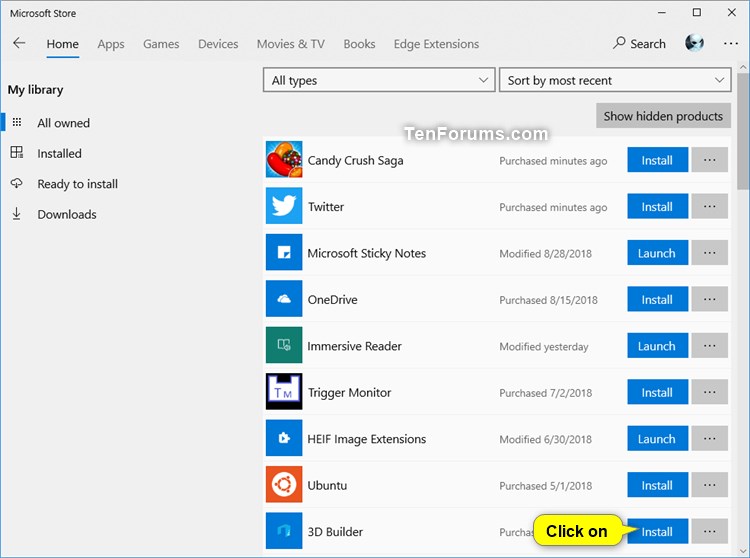
Task: Open more options for Trigger Monitor
Action: click(x=710, y=392)
